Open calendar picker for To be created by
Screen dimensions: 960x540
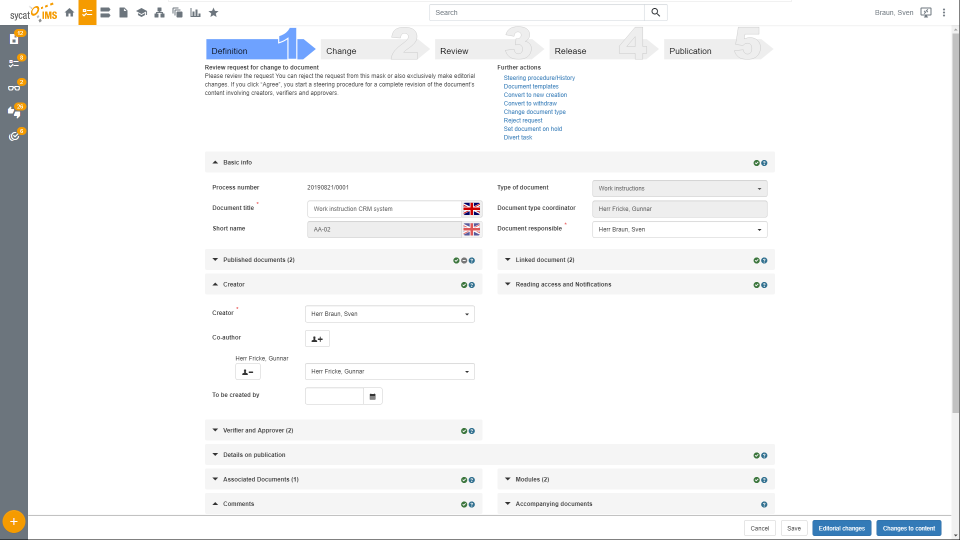click(372, 396)
